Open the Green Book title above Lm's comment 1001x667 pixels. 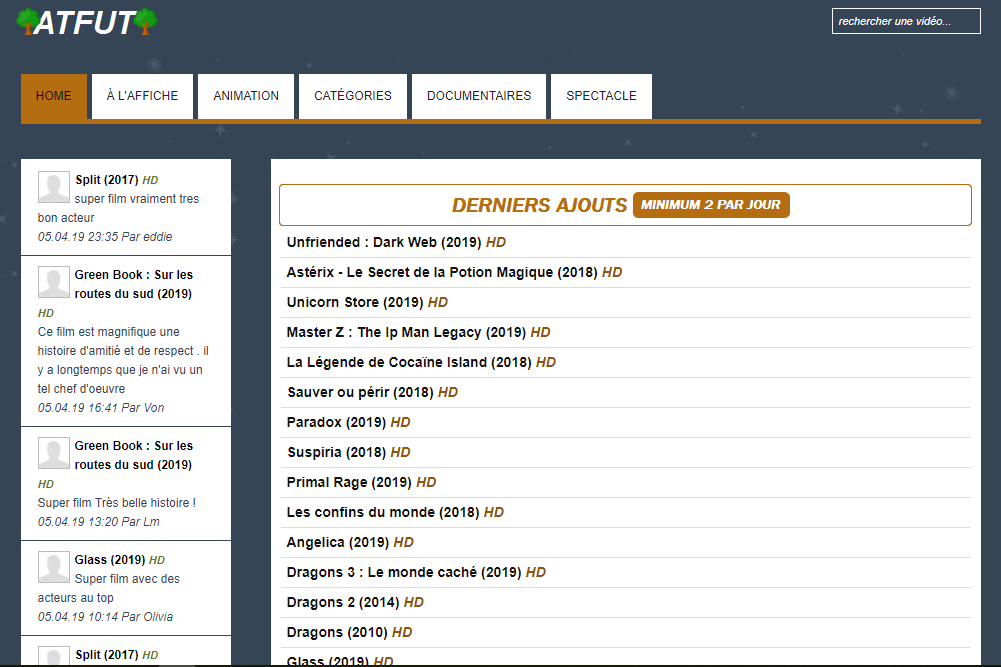(x=133, y=455)
